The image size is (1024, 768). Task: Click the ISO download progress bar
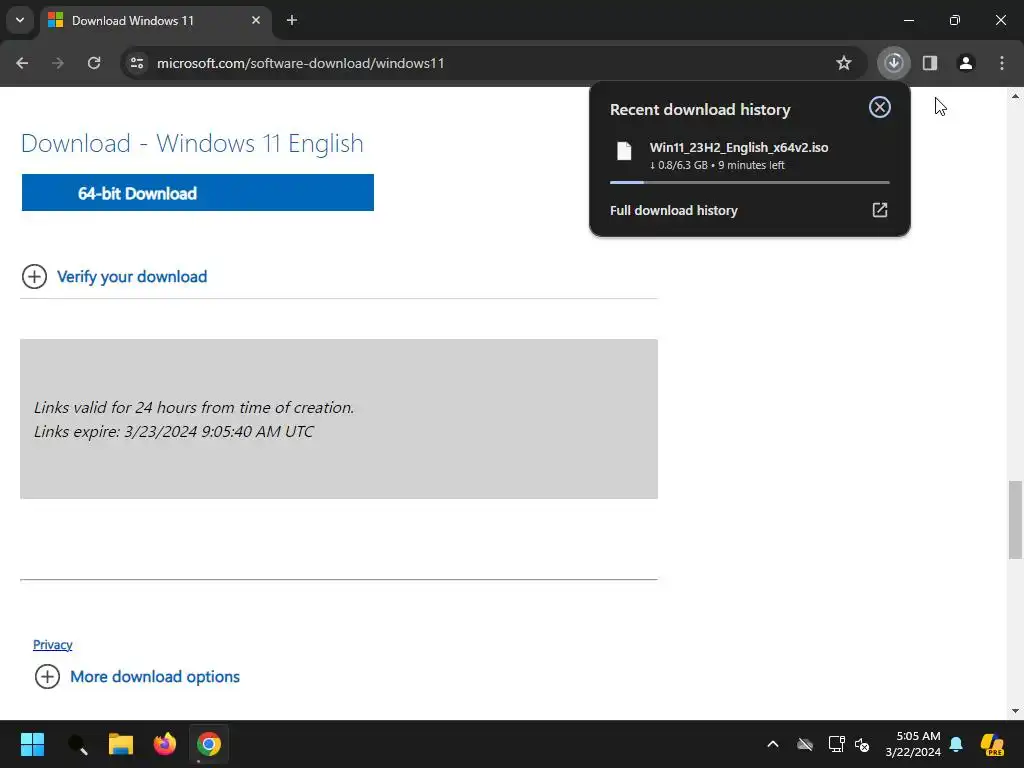pyautogui.click(x=750, y=182)
